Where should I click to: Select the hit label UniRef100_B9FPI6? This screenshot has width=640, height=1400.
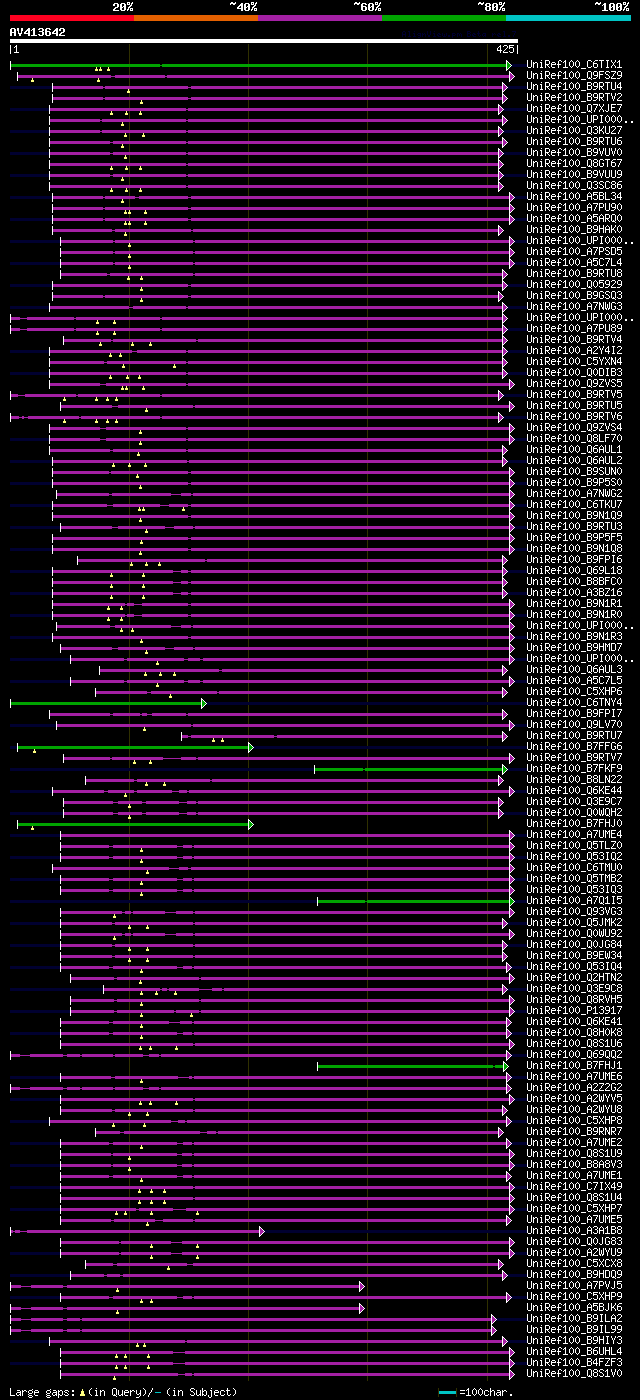573,559
